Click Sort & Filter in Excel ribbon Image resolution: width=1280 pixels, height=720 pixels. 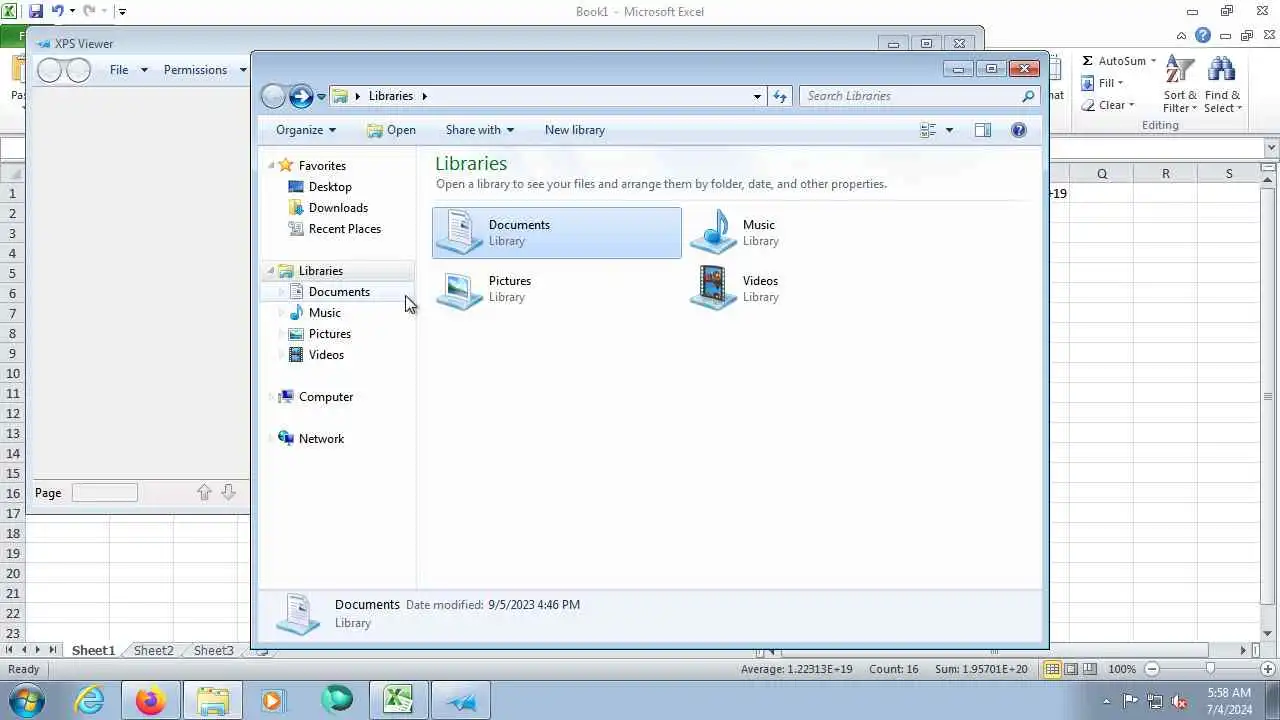click(1180, 86)
